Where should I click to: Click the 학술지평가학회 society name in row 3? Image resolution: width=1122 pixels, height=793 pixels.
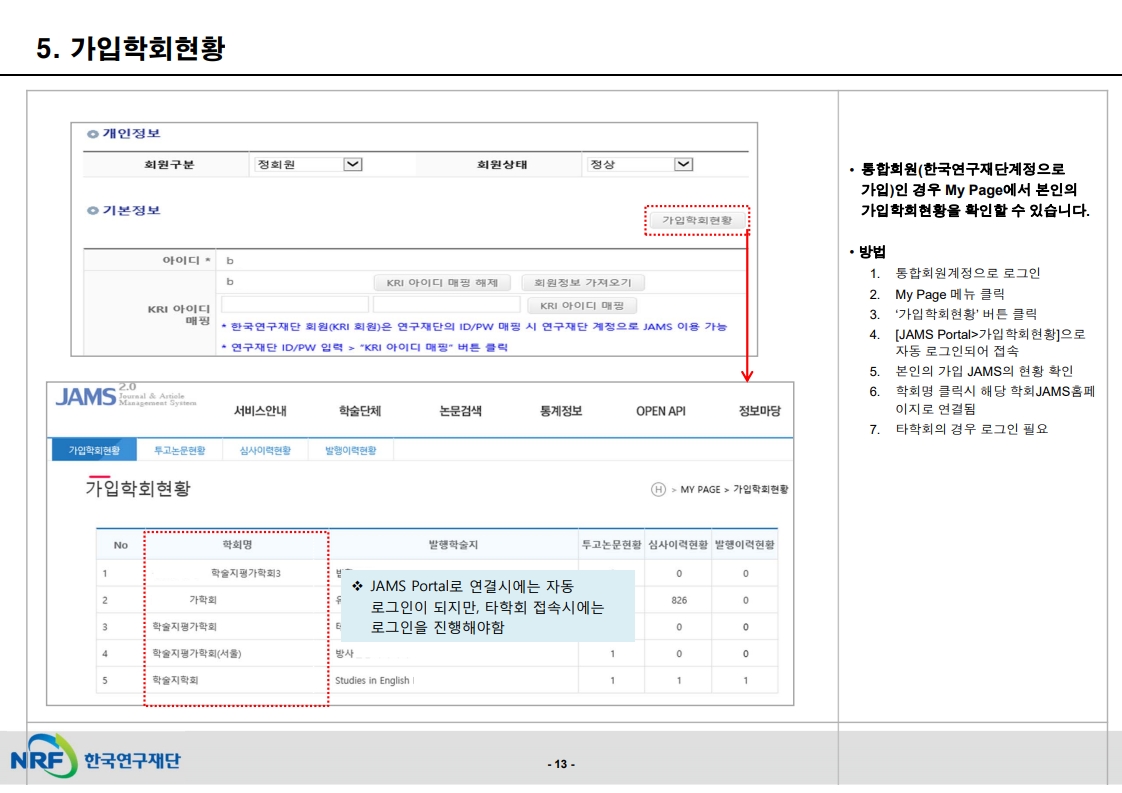click(184, 627)
